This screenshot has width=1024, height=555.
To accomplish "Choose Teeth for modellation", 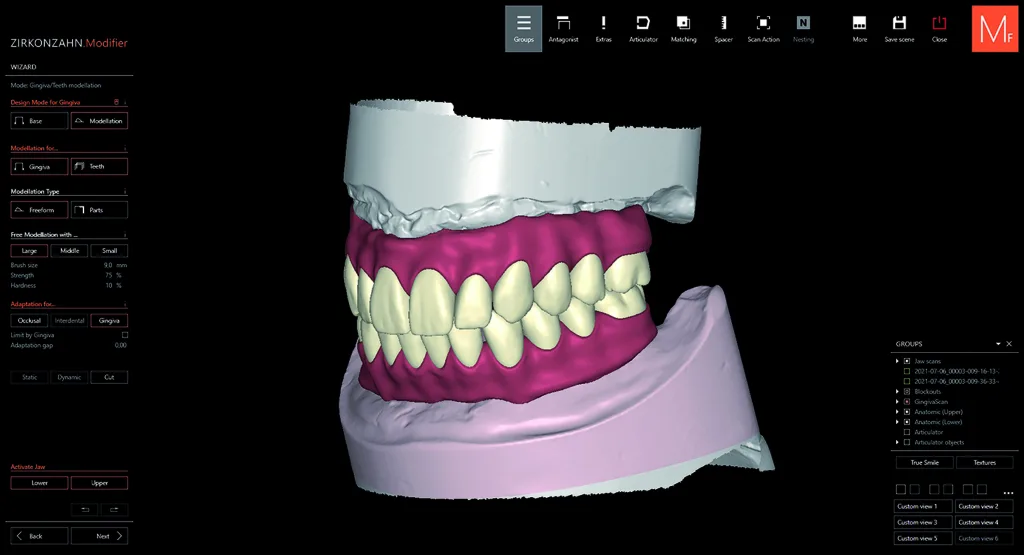I will 99,166.
